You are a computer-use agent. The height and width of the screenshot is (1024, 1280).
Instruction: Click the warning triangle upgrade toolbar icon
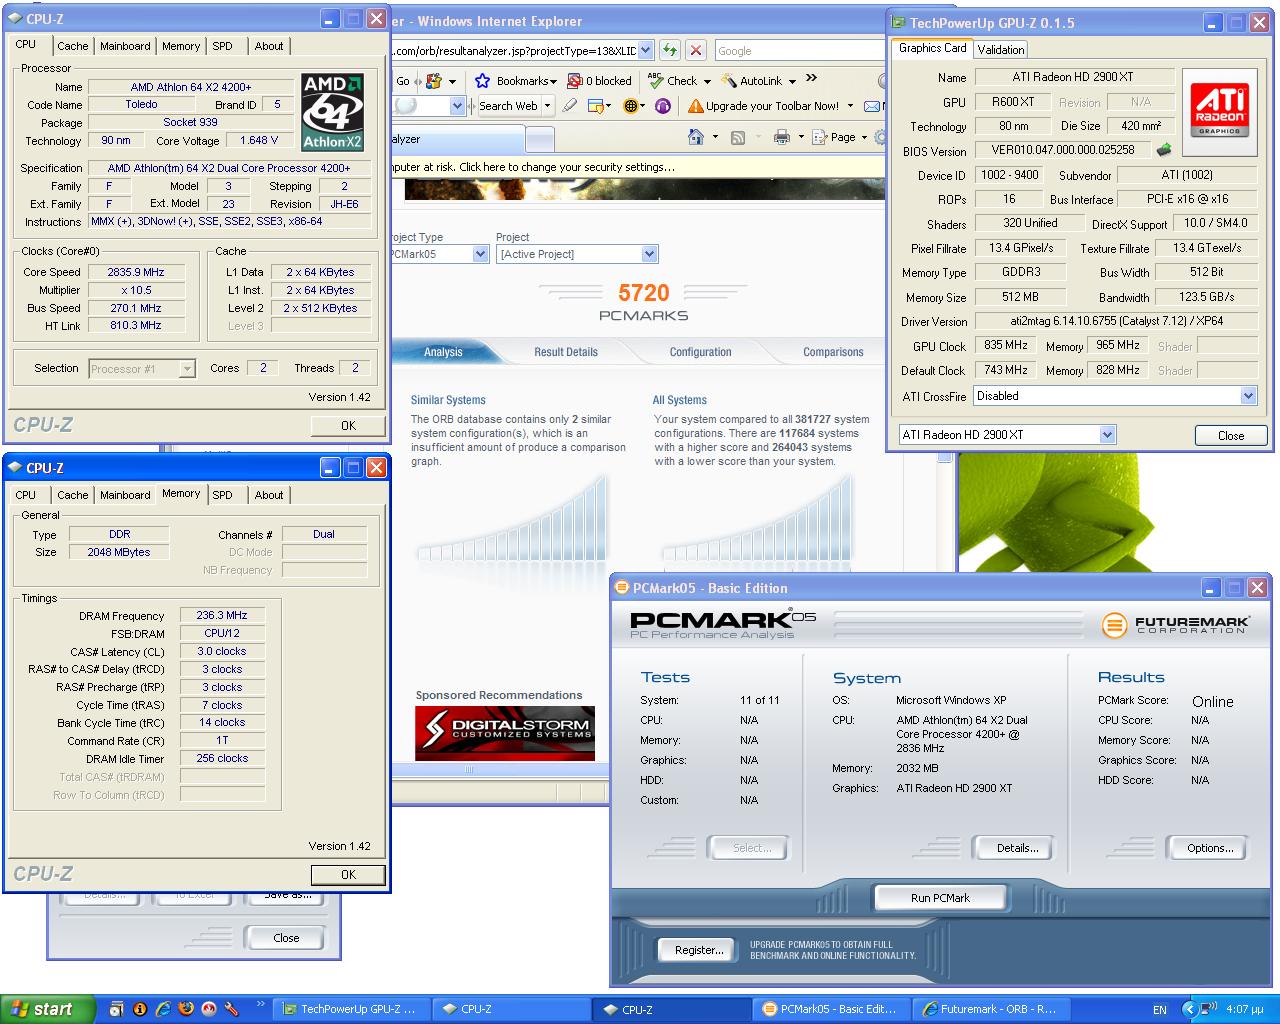[695, 105]
